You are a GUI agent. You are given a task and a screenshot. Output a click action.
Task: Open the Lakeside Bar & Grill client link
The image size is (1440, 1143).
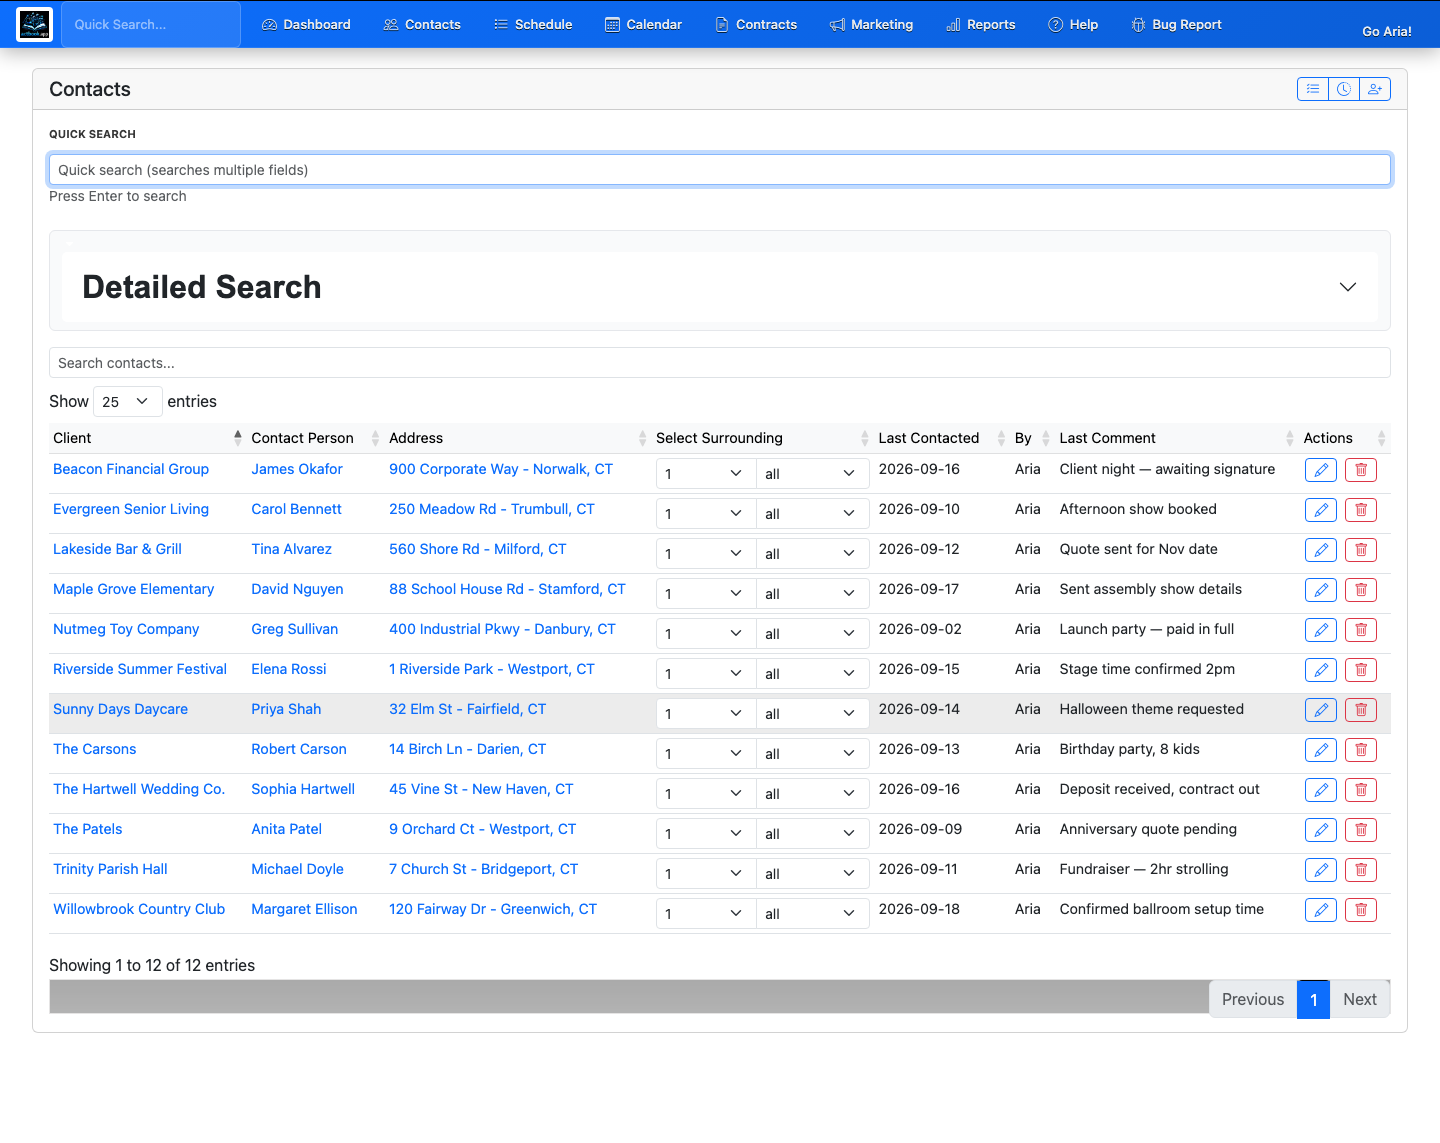pos(117,549)
